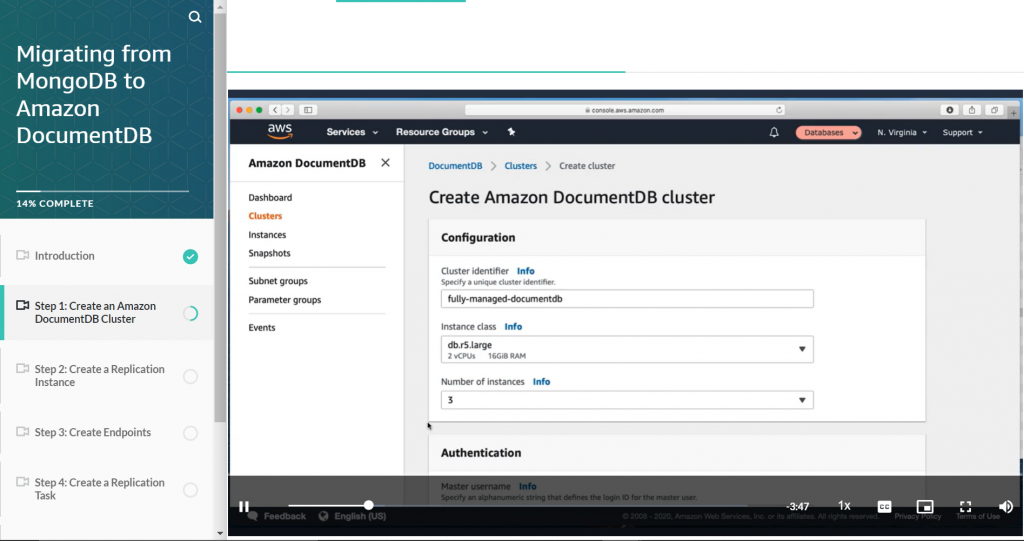
Task: Change the 1x playback speed
Action: tap(844, 506)
